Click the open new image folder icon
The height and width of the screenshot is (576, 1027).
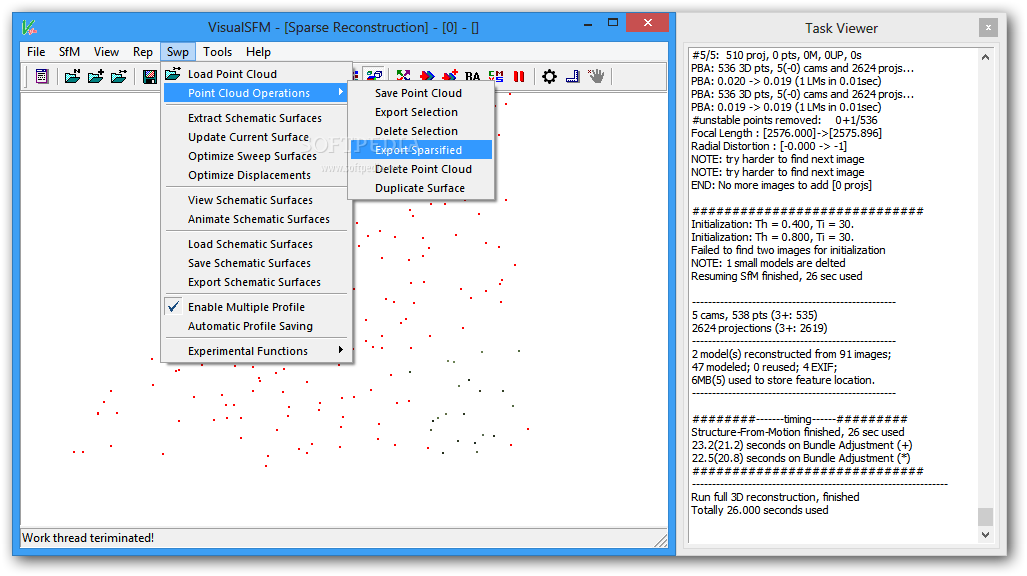72,76
